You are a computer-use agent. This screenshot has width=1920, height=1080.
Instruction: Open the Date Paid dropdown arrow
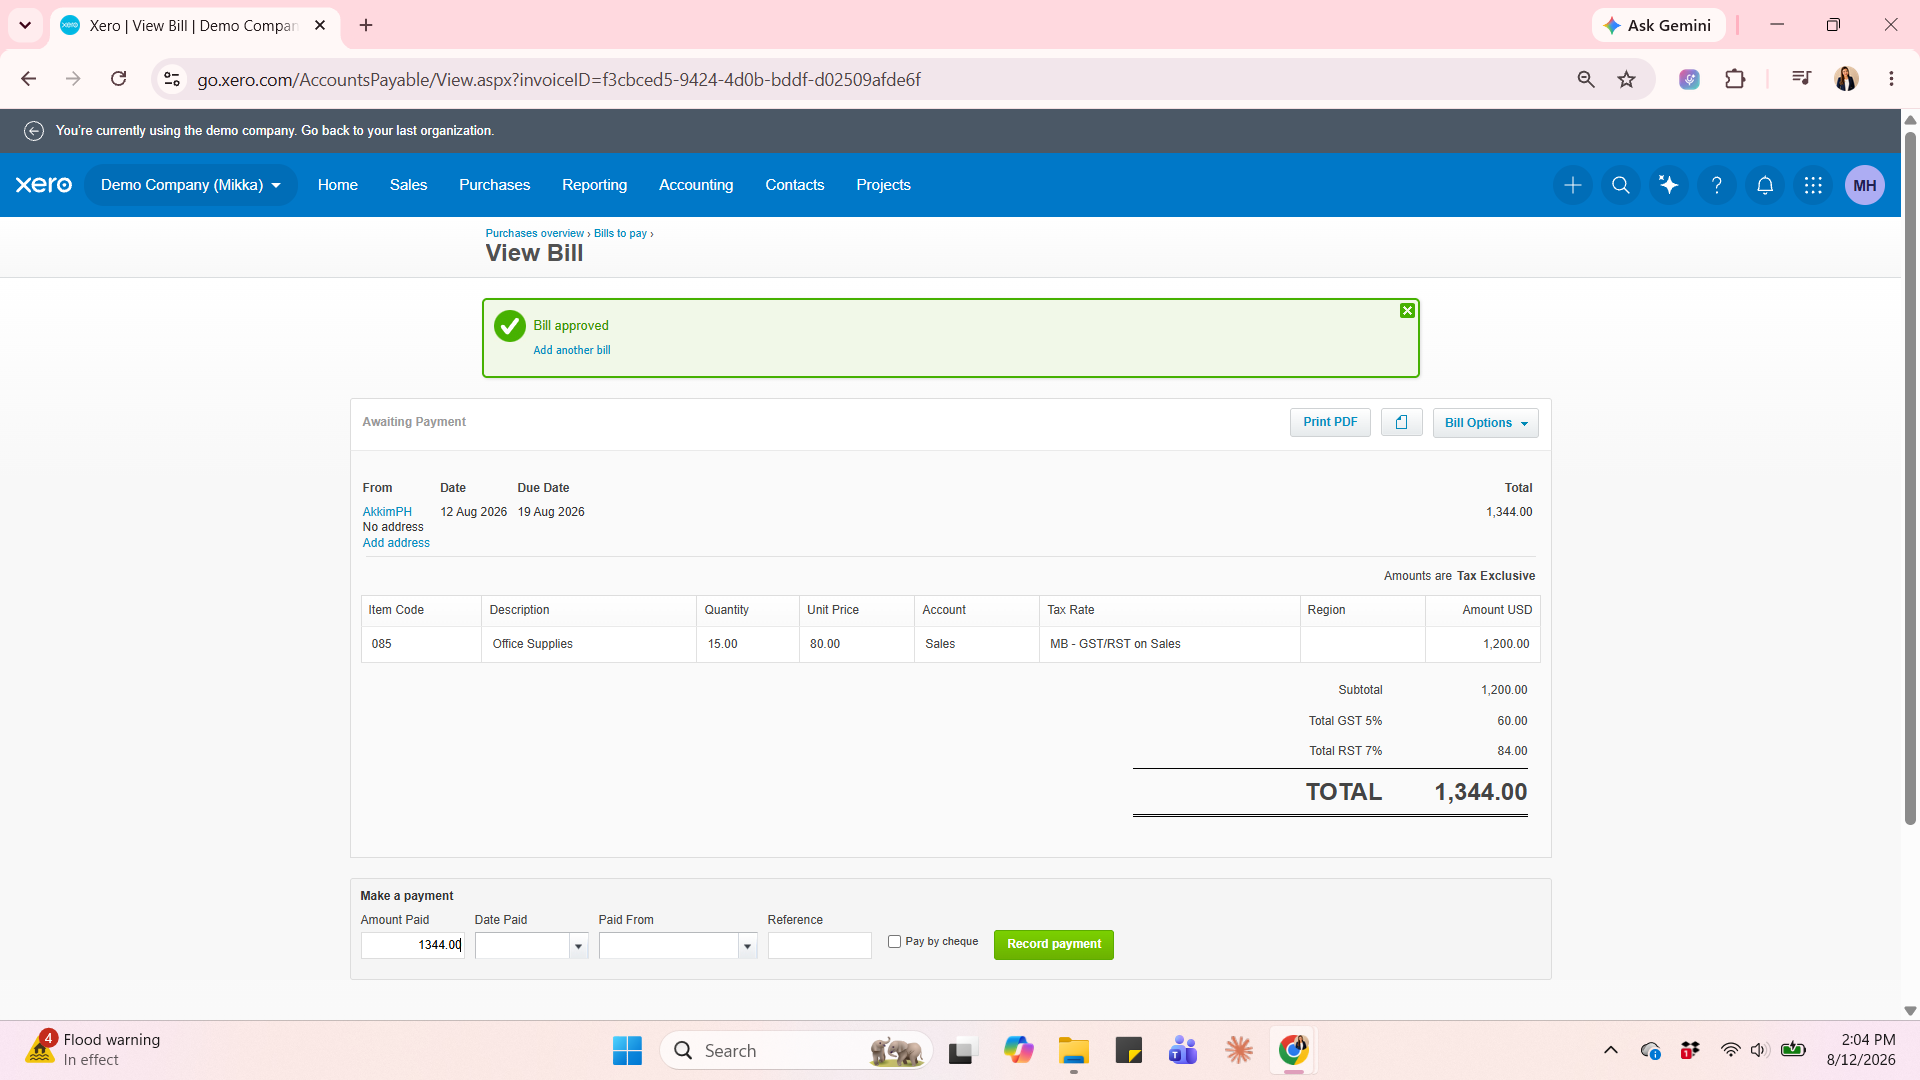578,946
